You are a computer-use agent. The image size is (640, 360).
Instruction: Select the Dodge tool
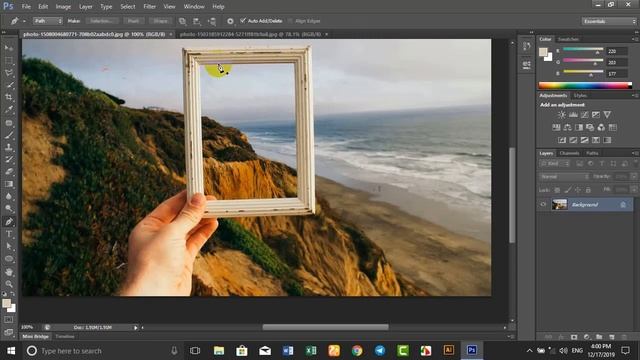click(x=9, y=209)
